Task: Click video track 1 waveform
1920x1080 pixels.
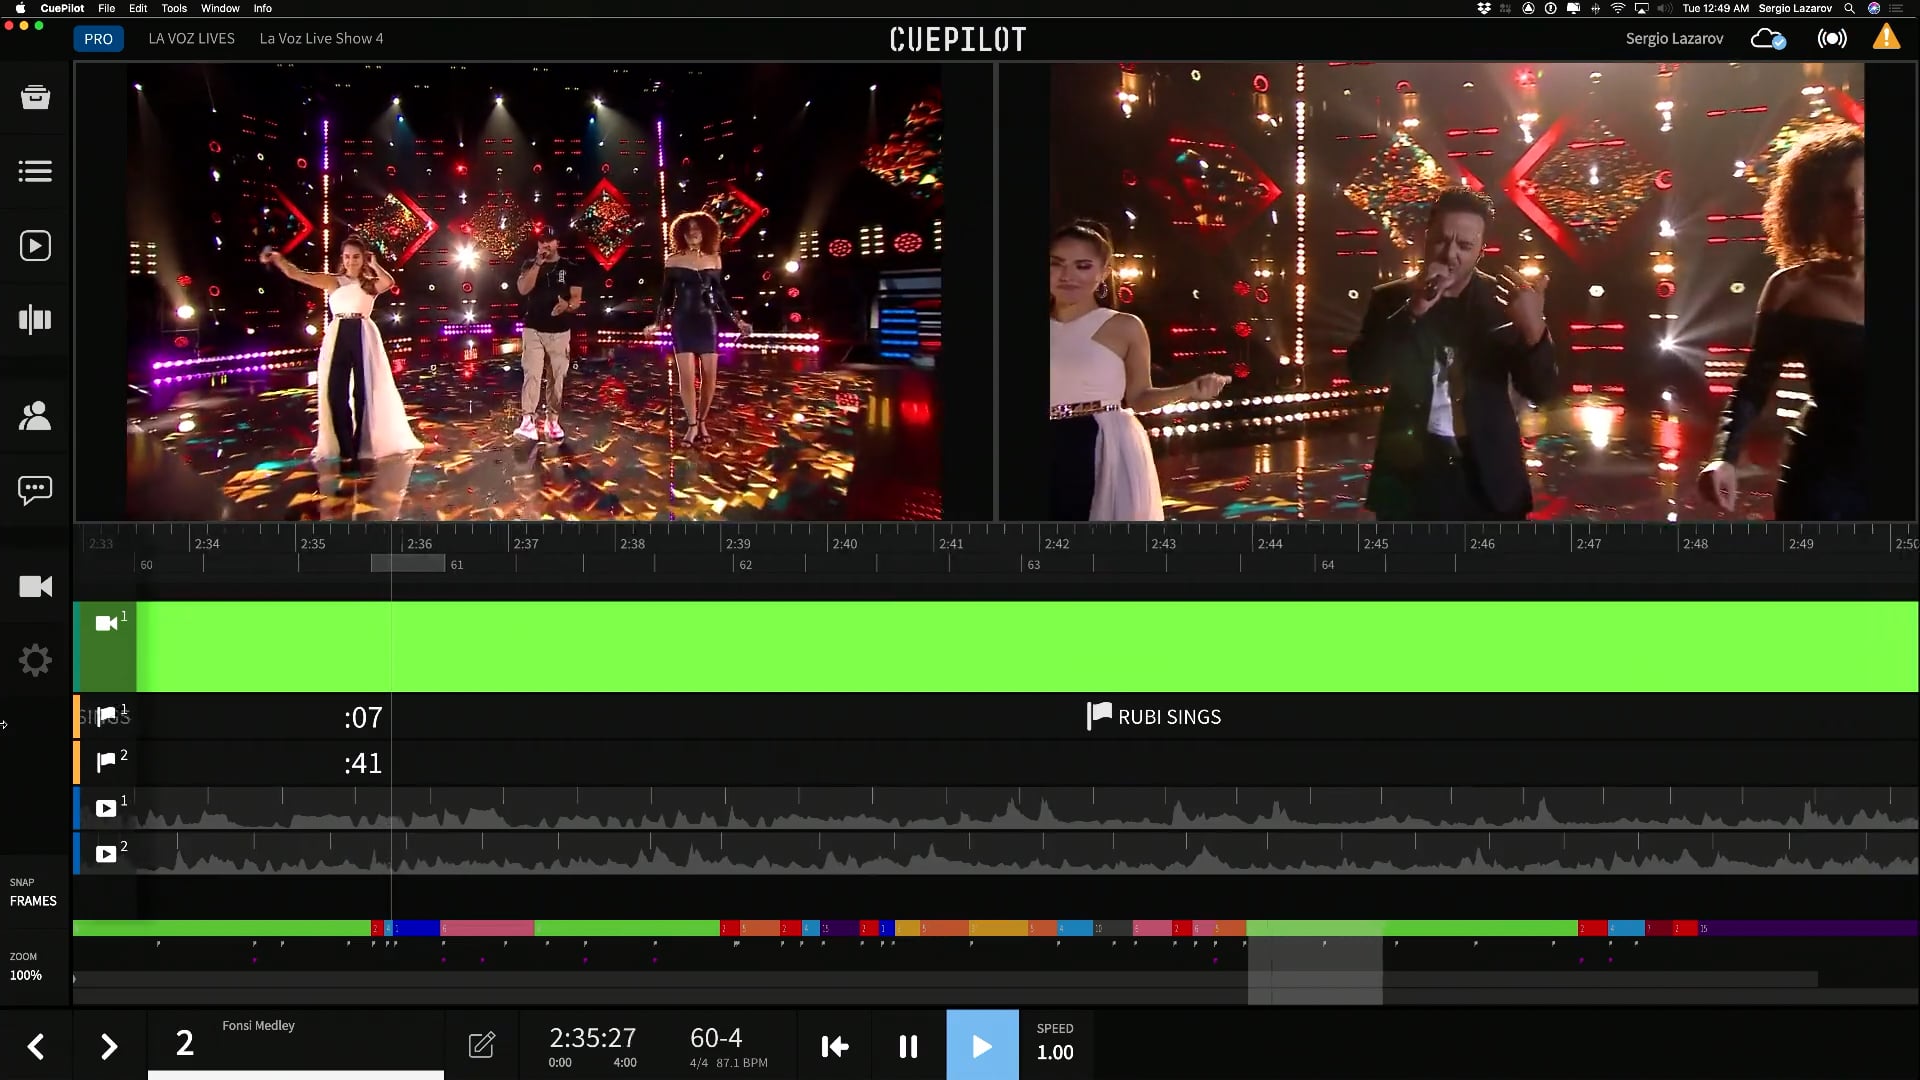Action: 1027,808
